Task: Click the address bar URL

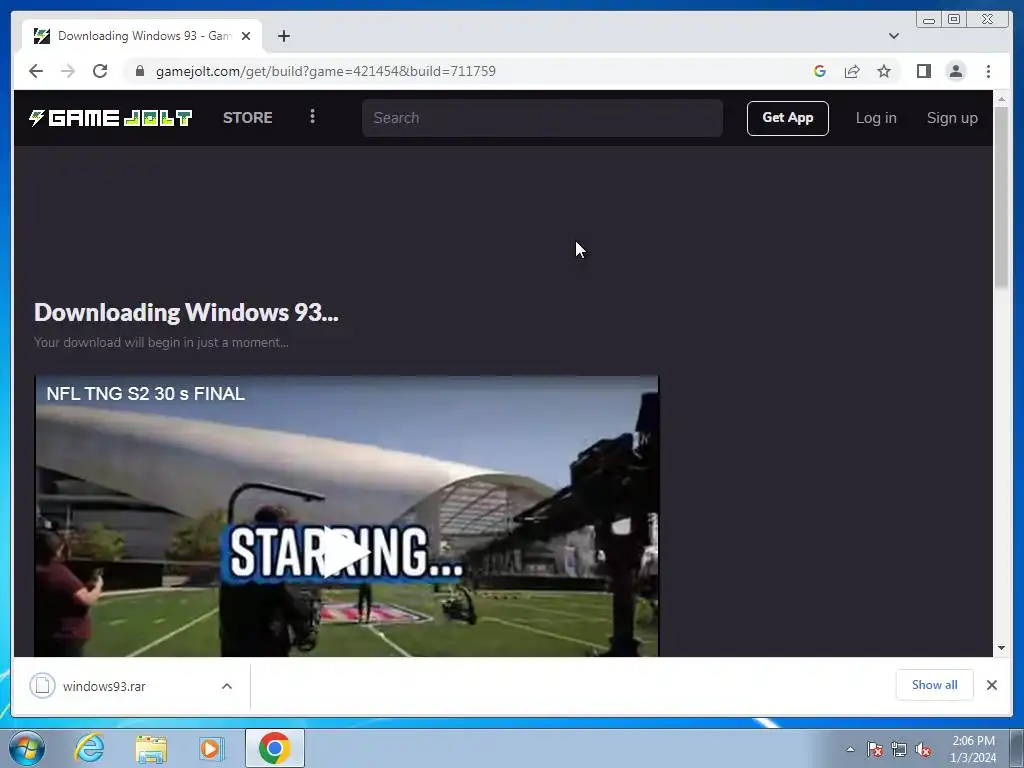Action: [326, 71]
